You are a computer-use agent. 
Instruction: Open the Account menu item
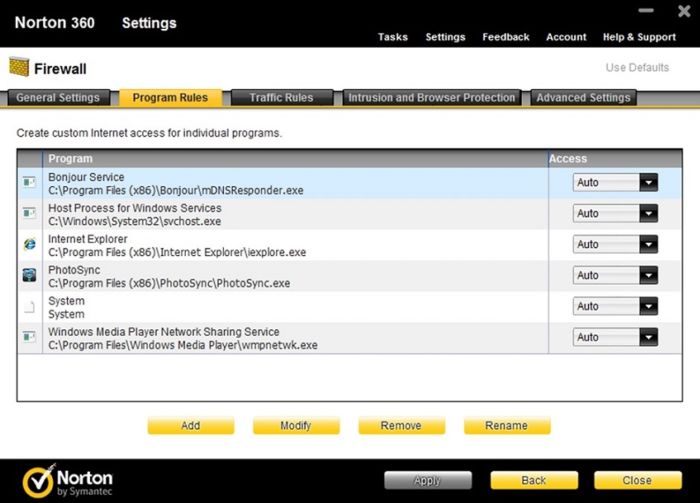pos(566,37)
